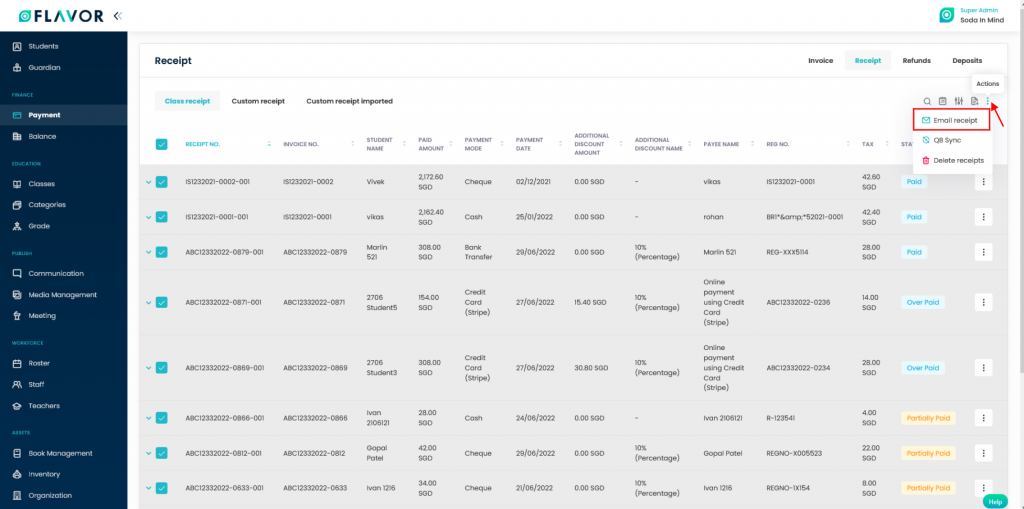Viewport: 1024px width, 509px height.
Task: Select Email receipt from the actions menu
Action: [x=953, y=120]
